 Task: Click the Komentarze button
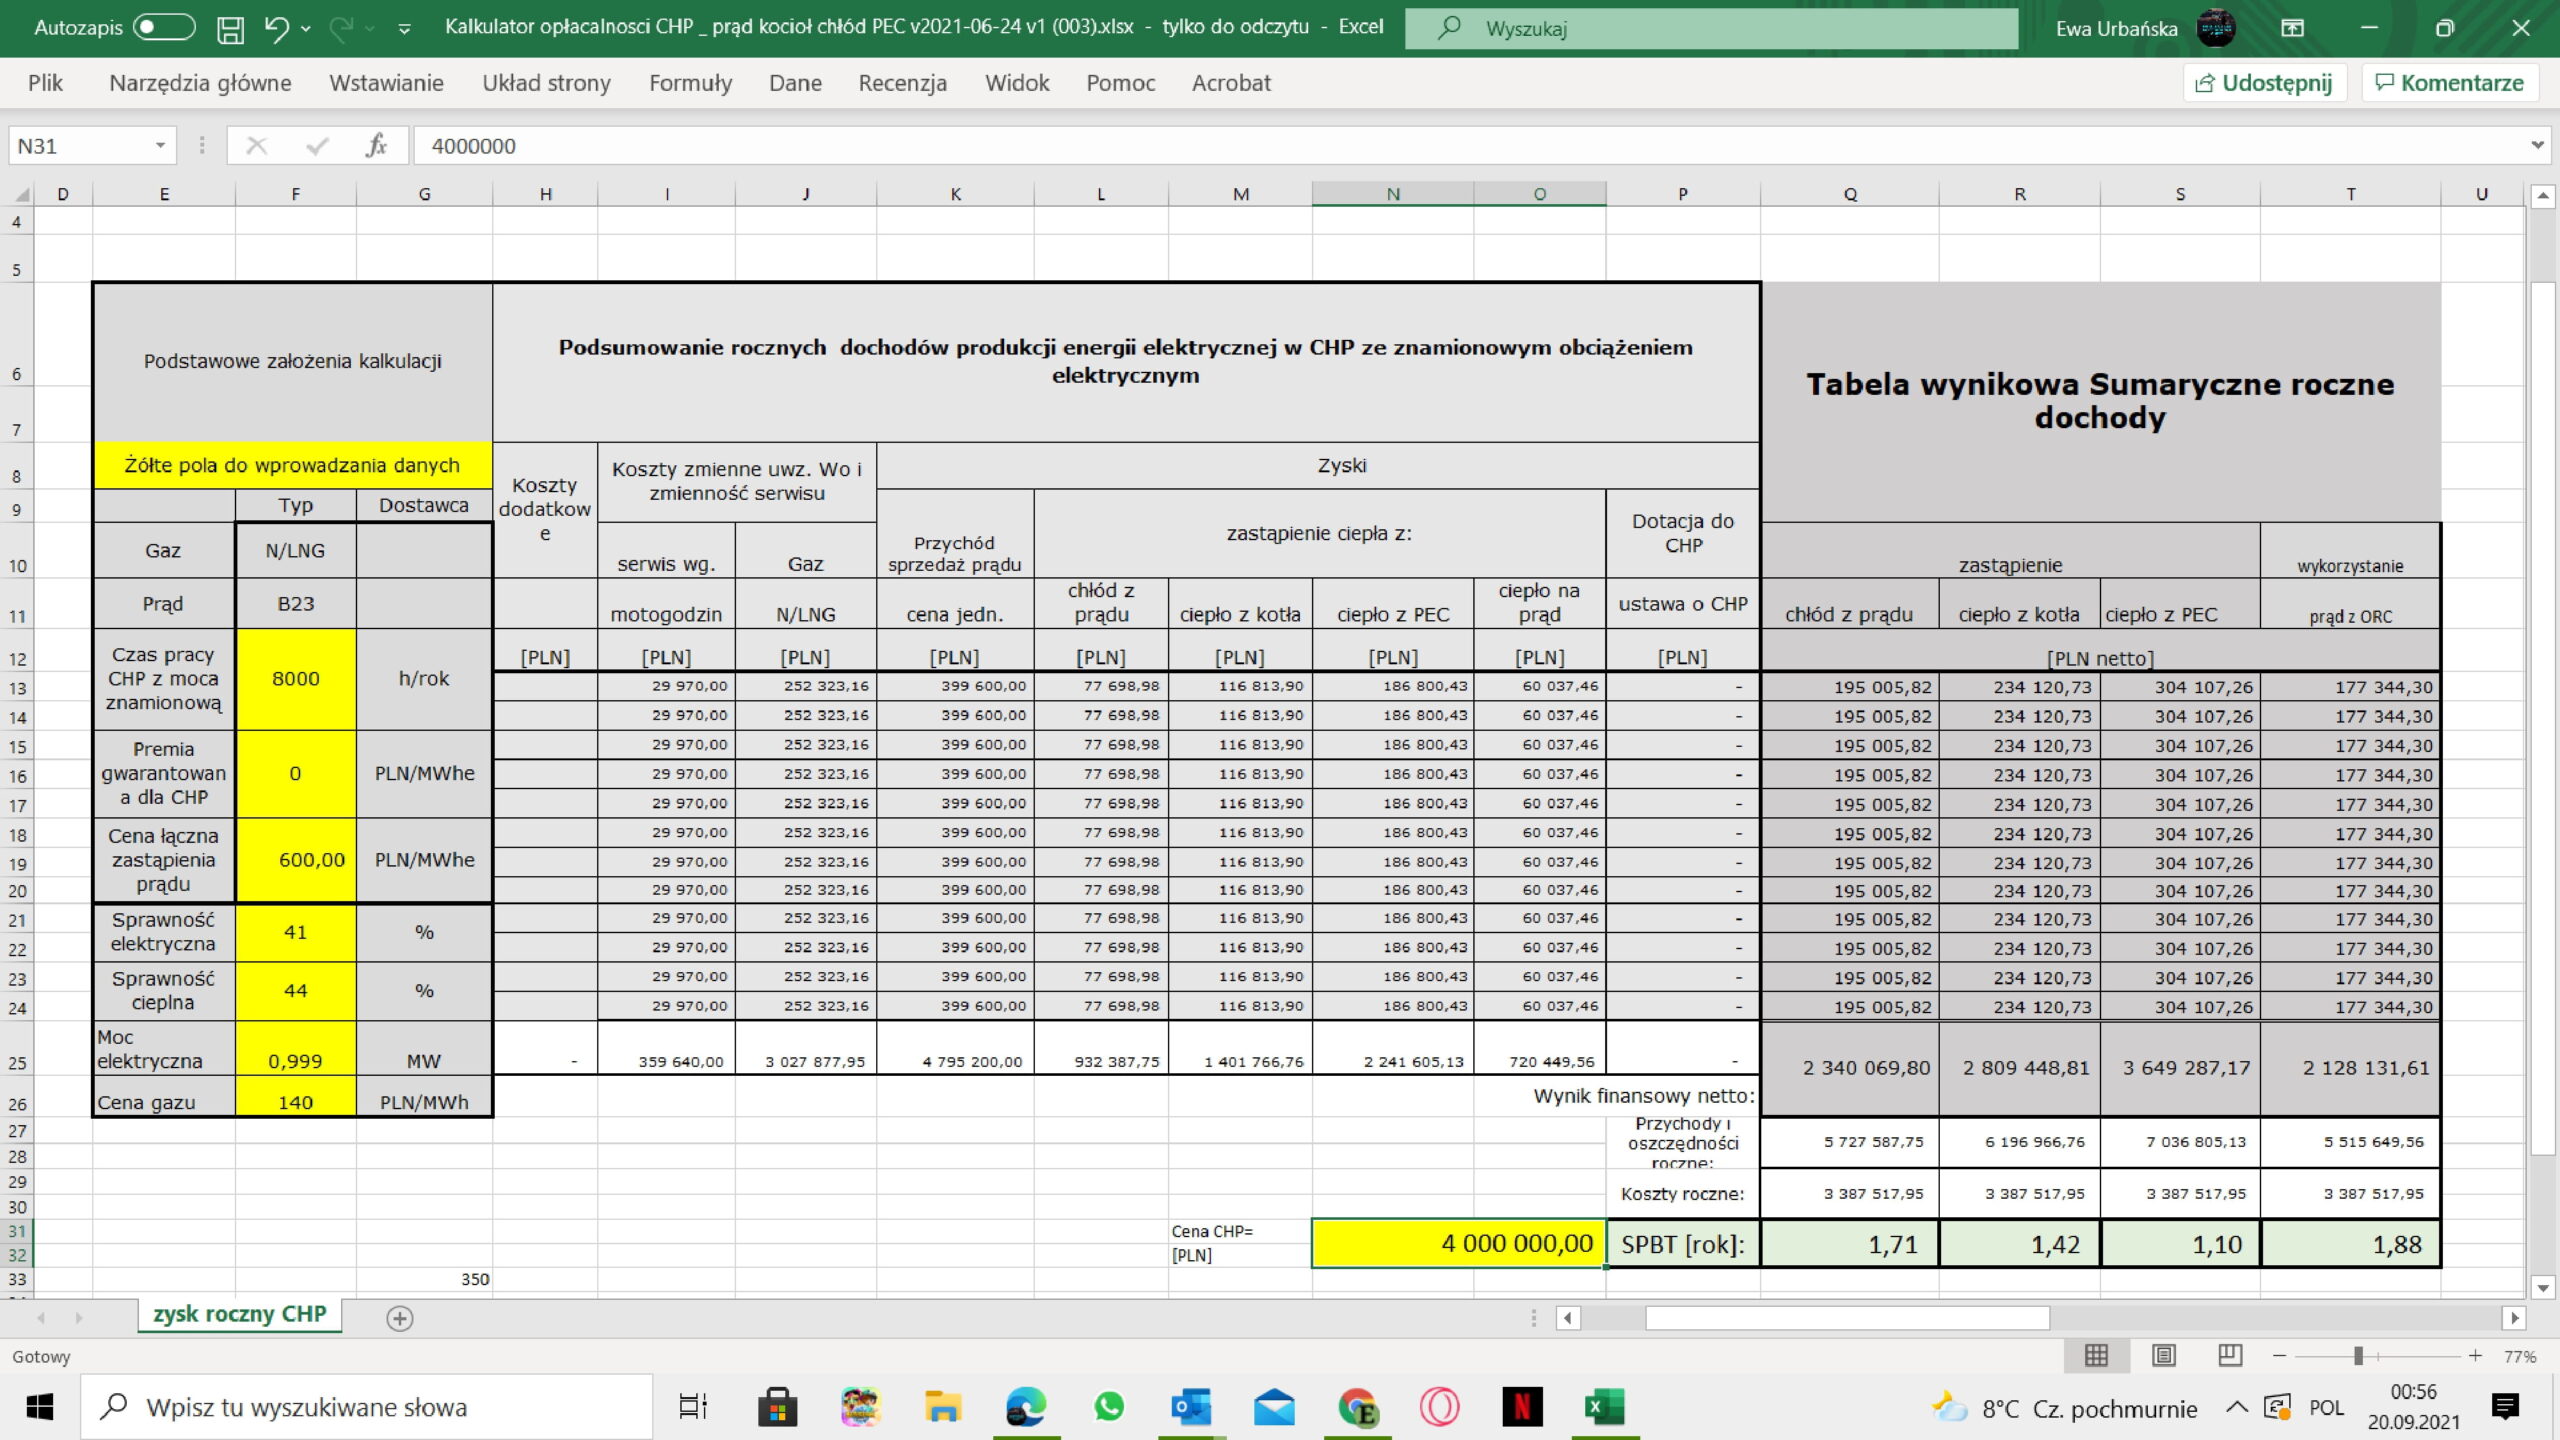pos(2450,83)
